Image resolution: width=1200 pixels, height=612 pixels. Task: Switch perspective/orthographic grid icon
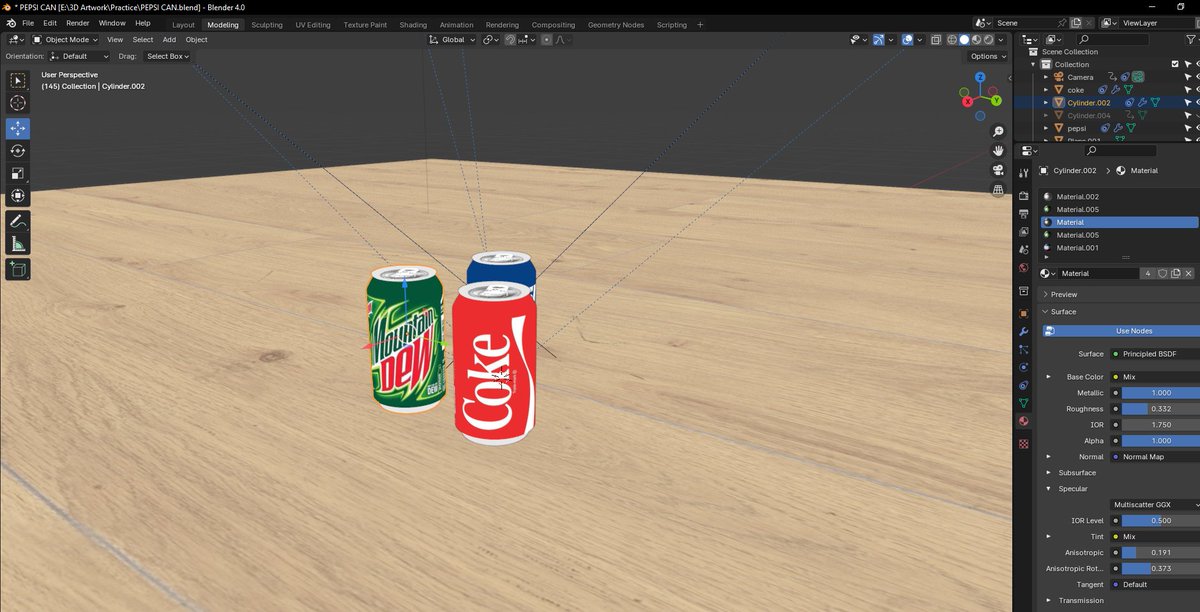tap(998, 189)
